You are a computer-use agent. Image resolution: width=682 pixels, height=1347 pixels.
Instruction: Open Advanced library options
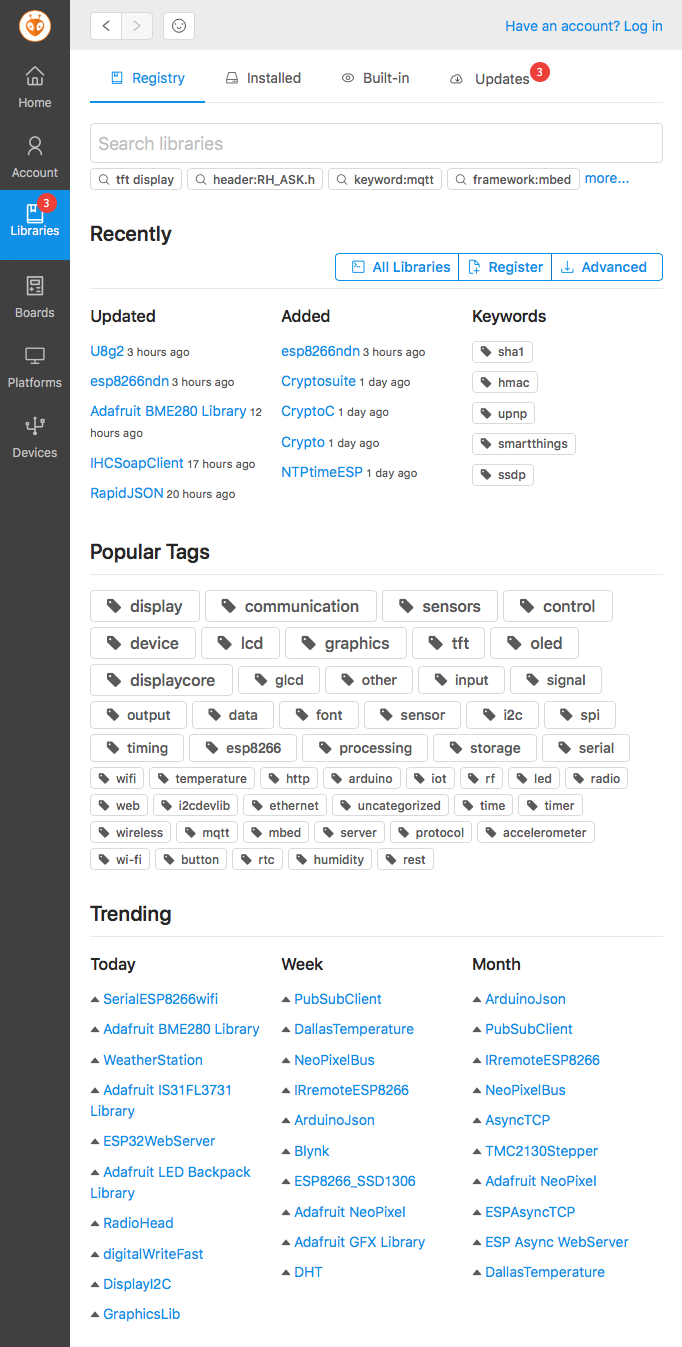607,267
